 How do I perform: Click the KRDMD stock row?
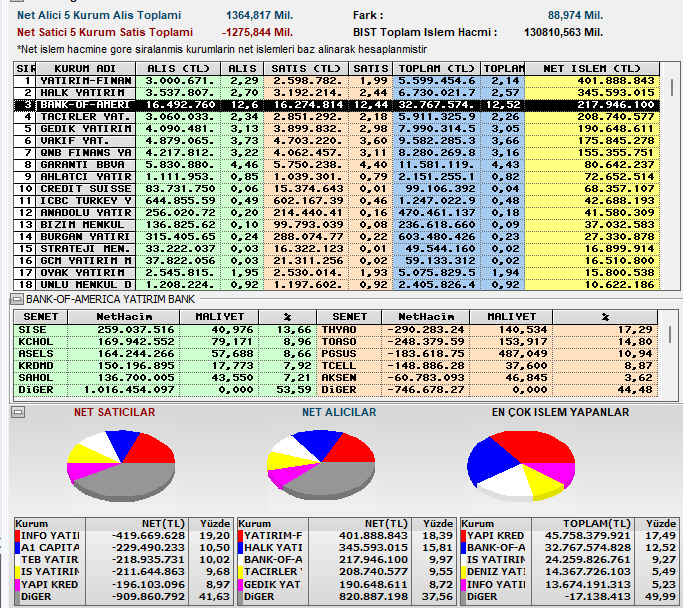tap(165, 366)
